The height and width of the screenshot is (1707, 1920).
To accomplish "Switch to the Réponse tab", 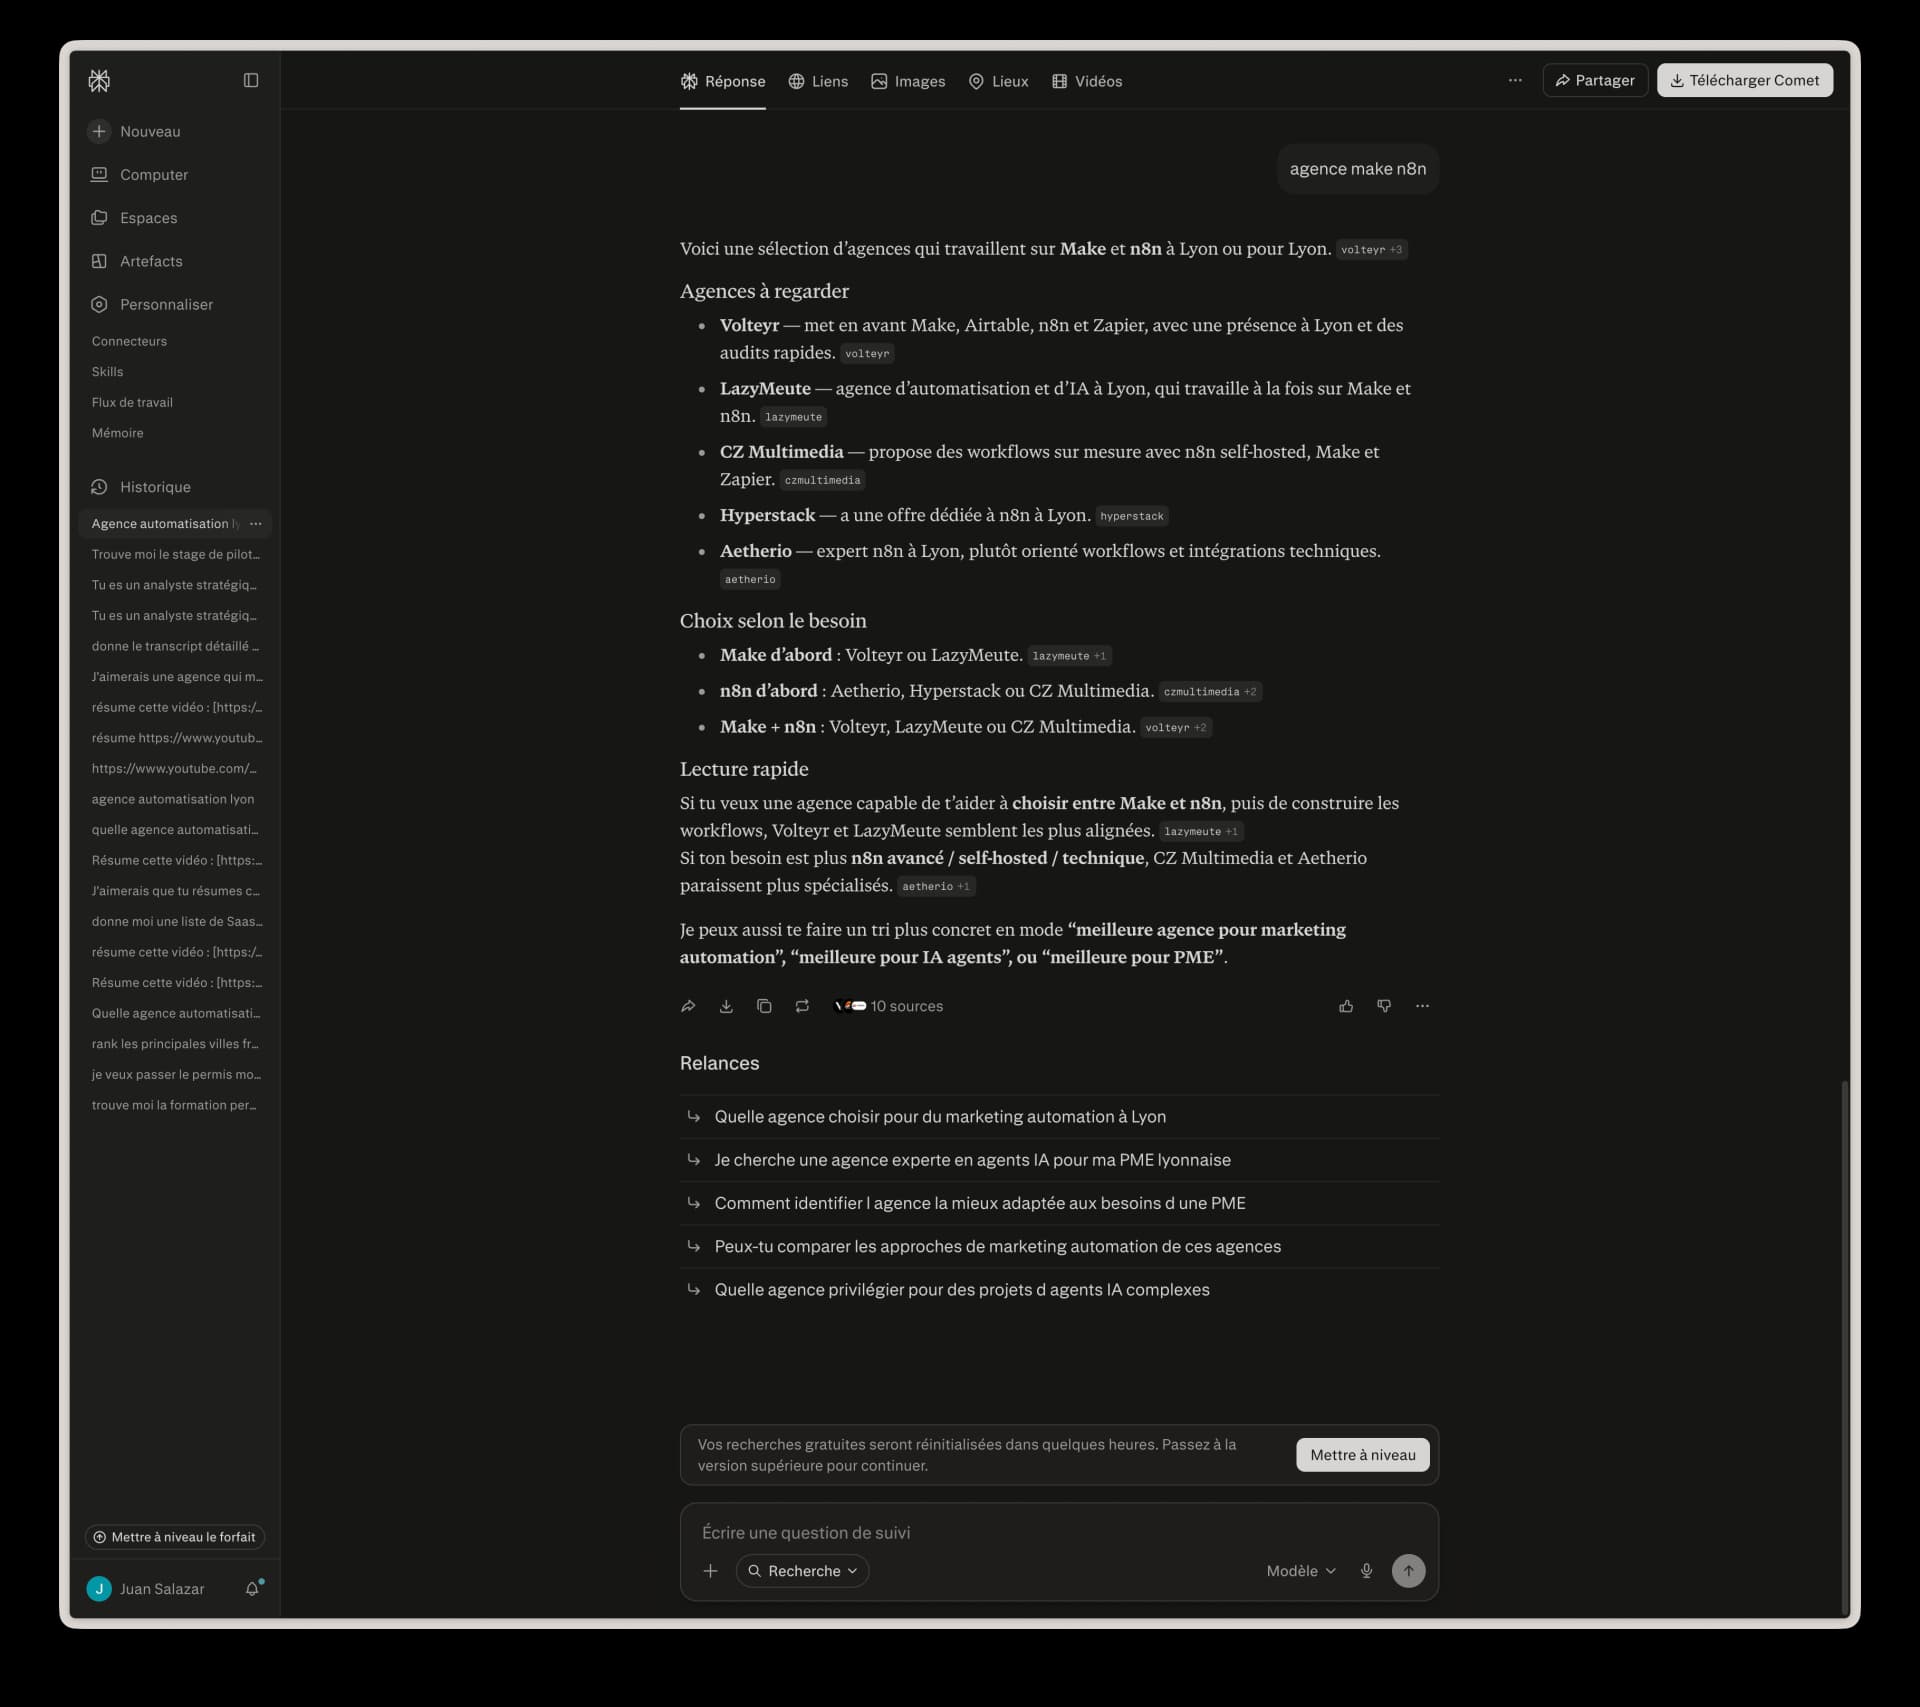I will tap(722, 81).
